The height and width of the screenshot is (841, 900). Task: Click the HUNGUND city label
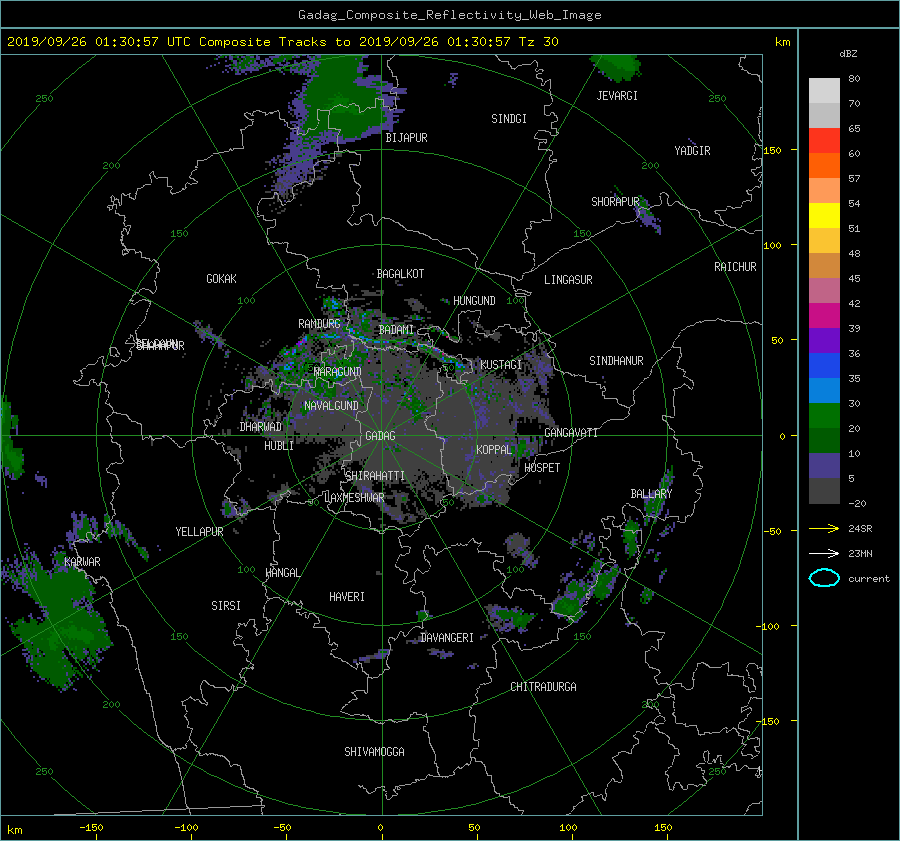[x=474, y=301]
